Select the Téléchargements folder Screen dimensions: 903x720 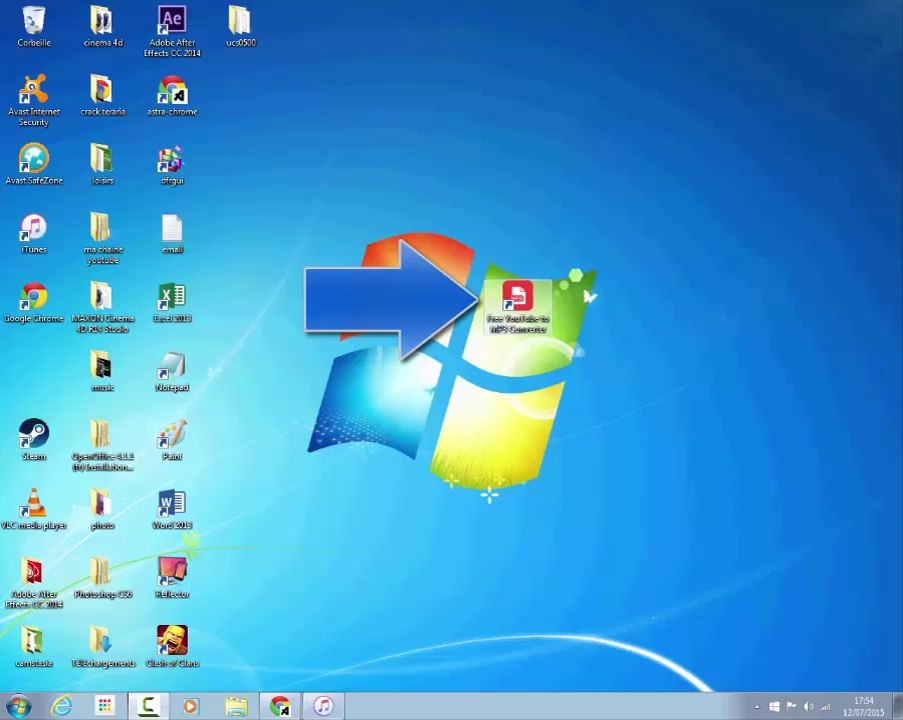click(x=103, y=647)
